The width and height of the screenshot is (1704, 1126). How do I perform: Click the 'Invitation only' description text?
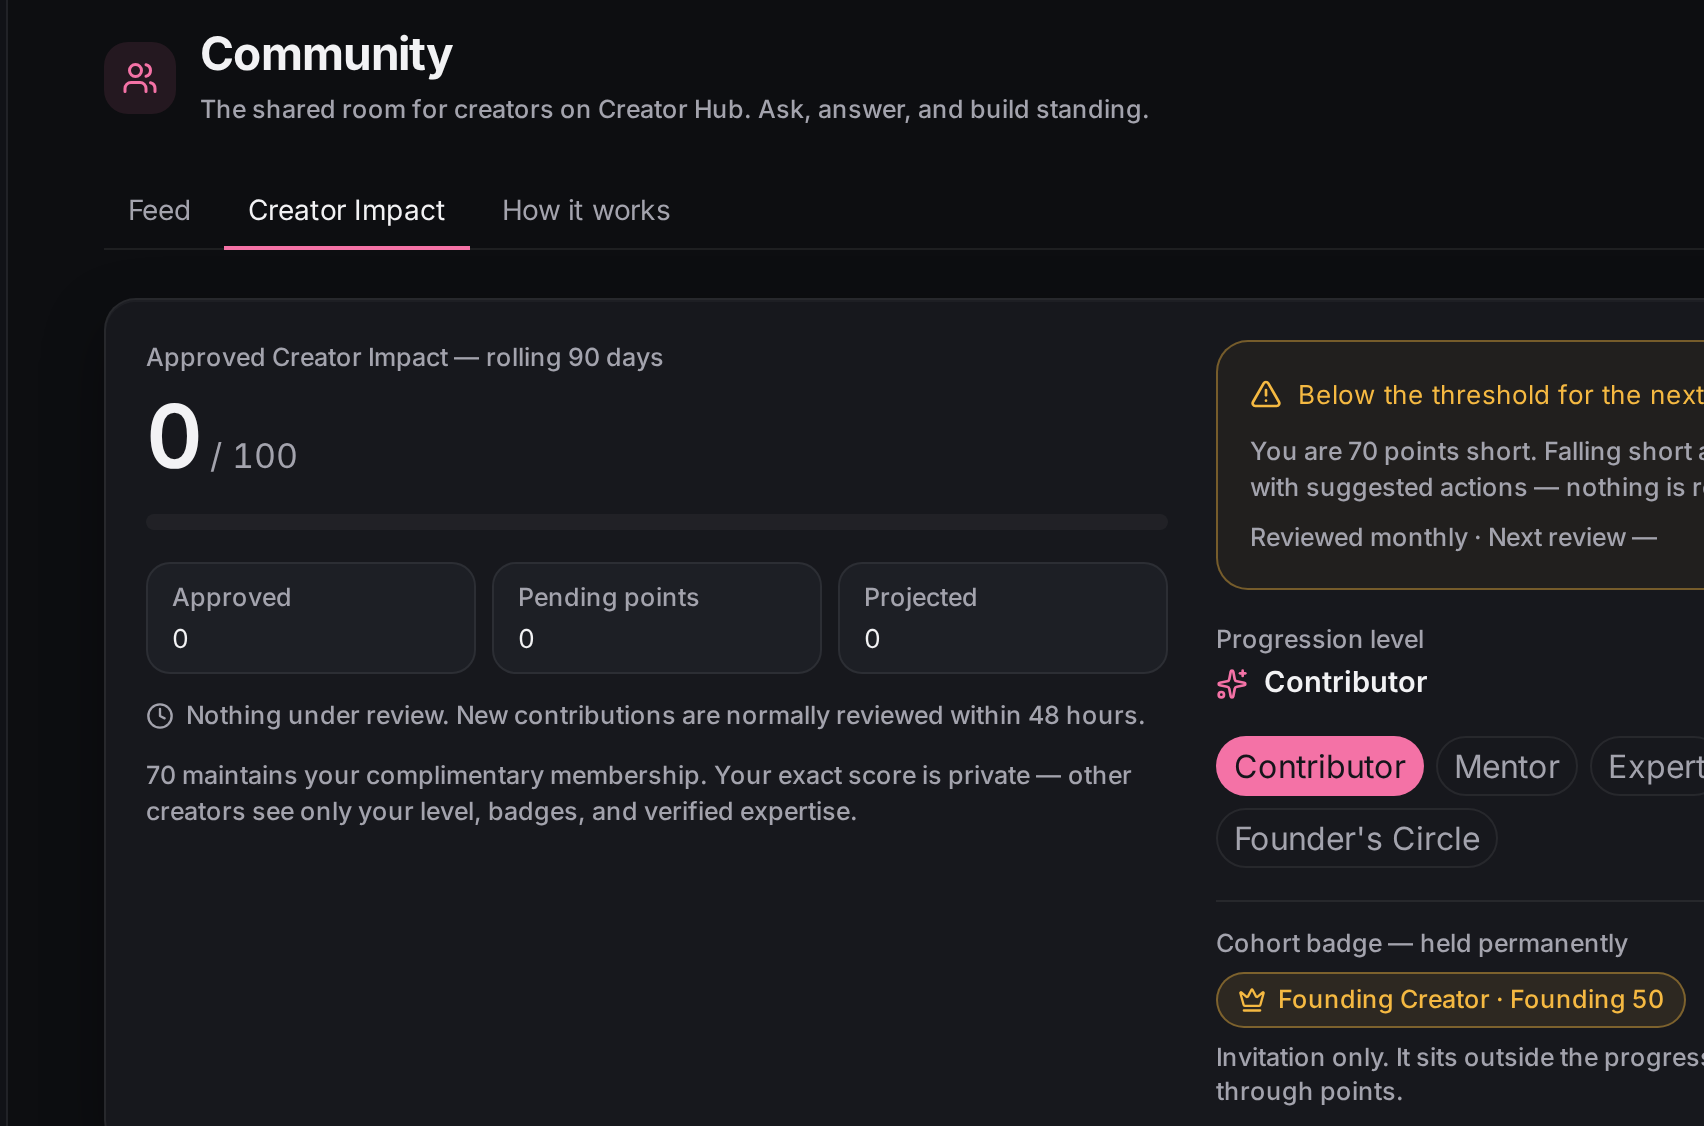point(1460,1074)
